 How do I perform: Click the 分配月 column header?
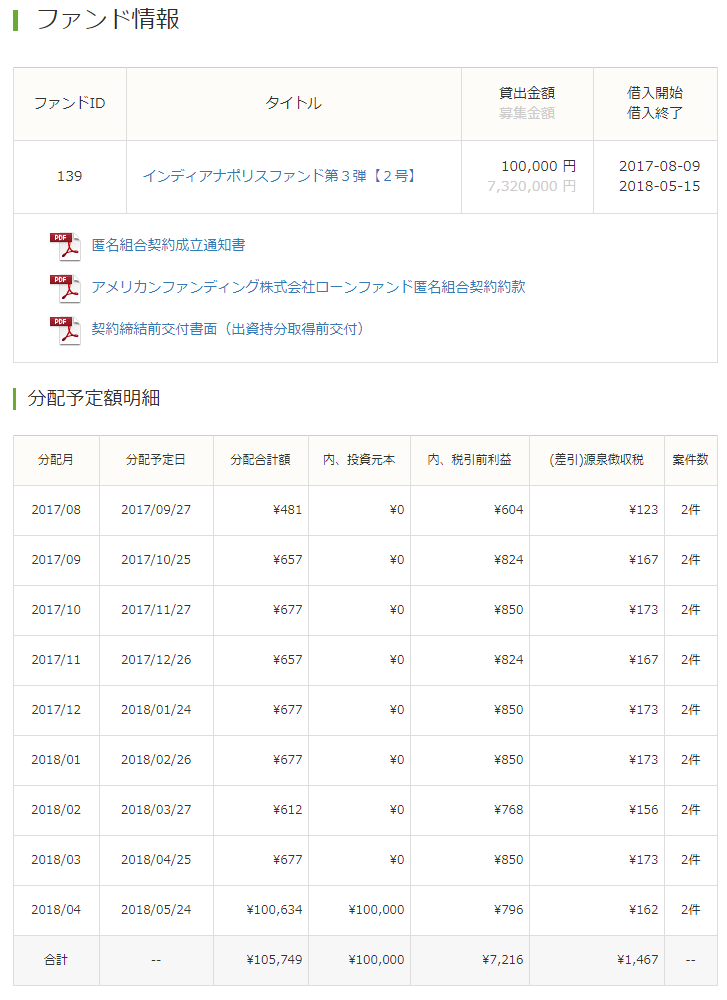pos(56,460)
